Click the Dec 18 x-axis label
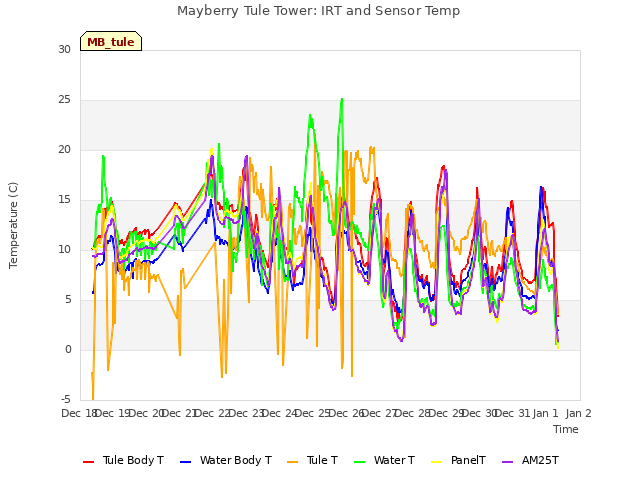Image resolution: width=640 pixels, height=480 pixels. coord(79,413)
